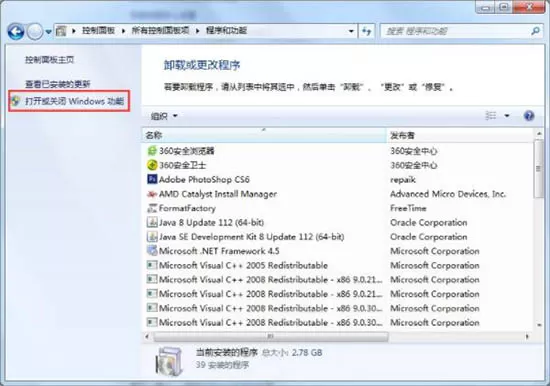The height and width of the screenshot is (386, 550).
Task: Select the 360安全浏览器 program name
Action: click(x=186, y=151)
